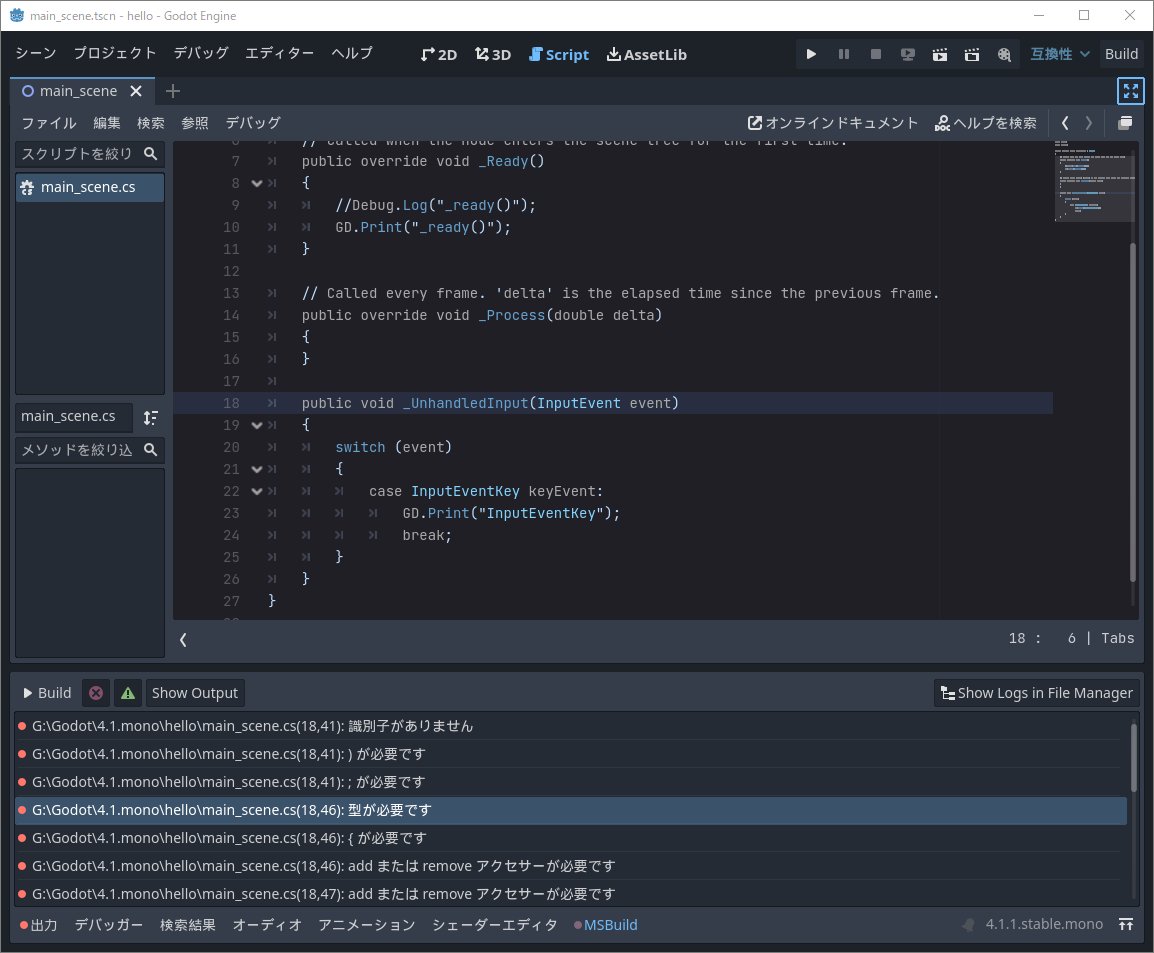This screenshot has width=1154, height=953.
Task: Add a new scene tab with plus
Action: tap(173, 91)
